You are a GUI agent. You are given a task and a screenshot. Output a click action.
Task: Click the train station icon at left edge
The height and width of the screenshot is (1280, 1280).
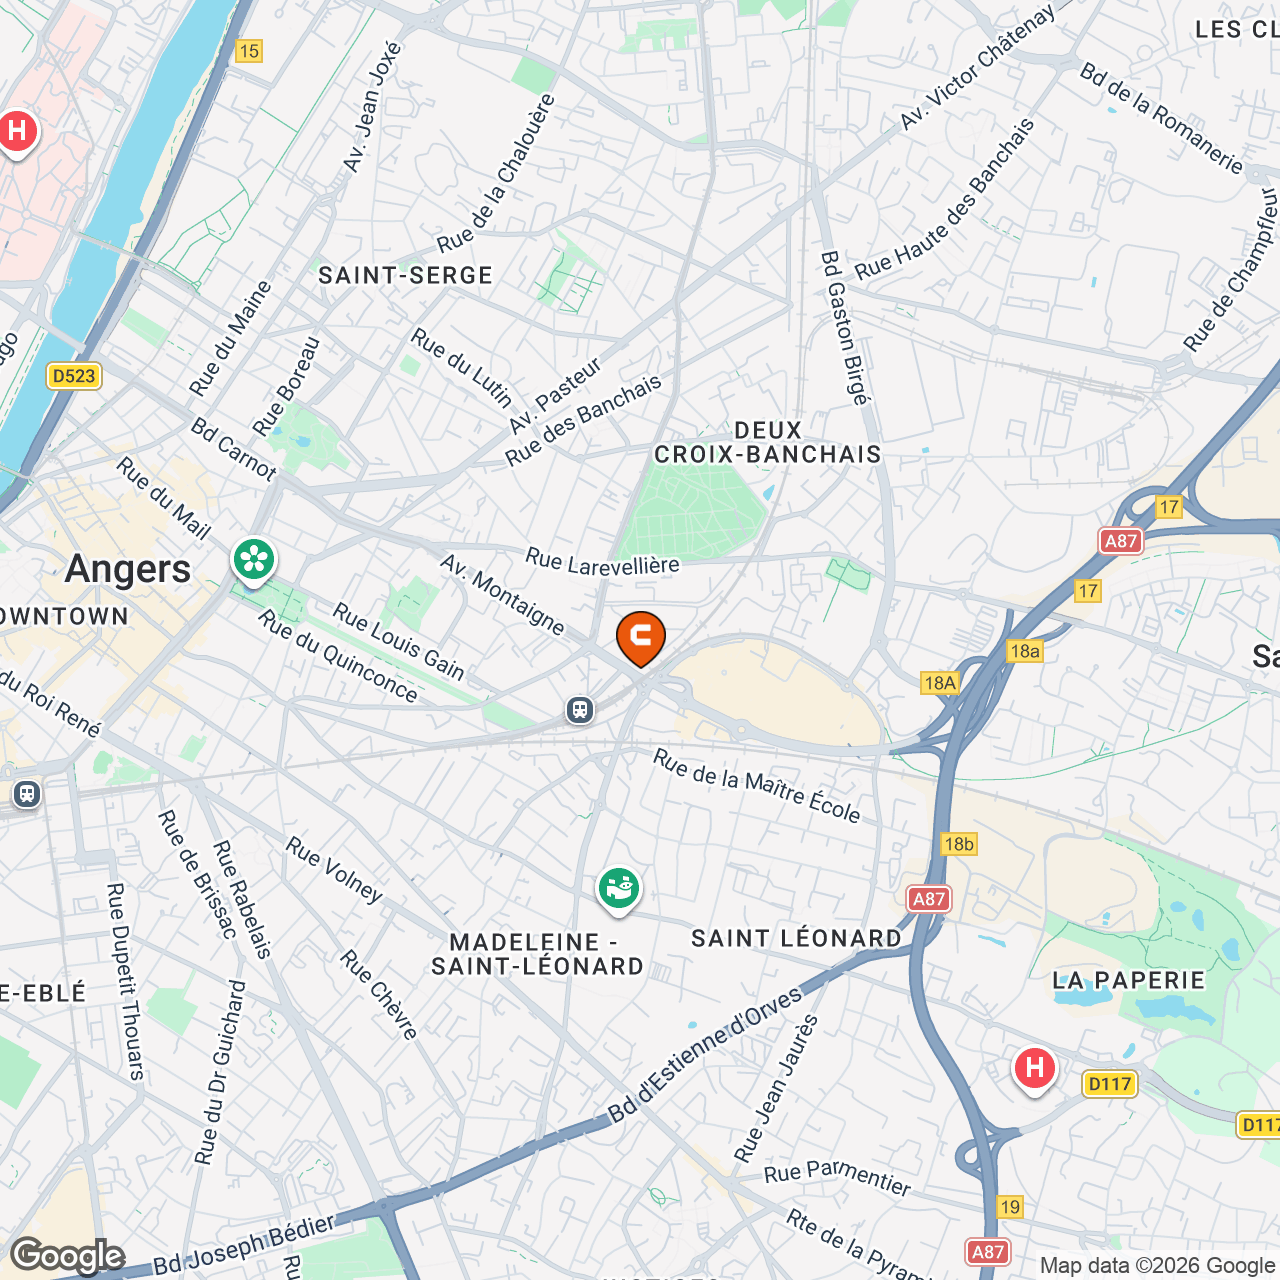[27, 794]
